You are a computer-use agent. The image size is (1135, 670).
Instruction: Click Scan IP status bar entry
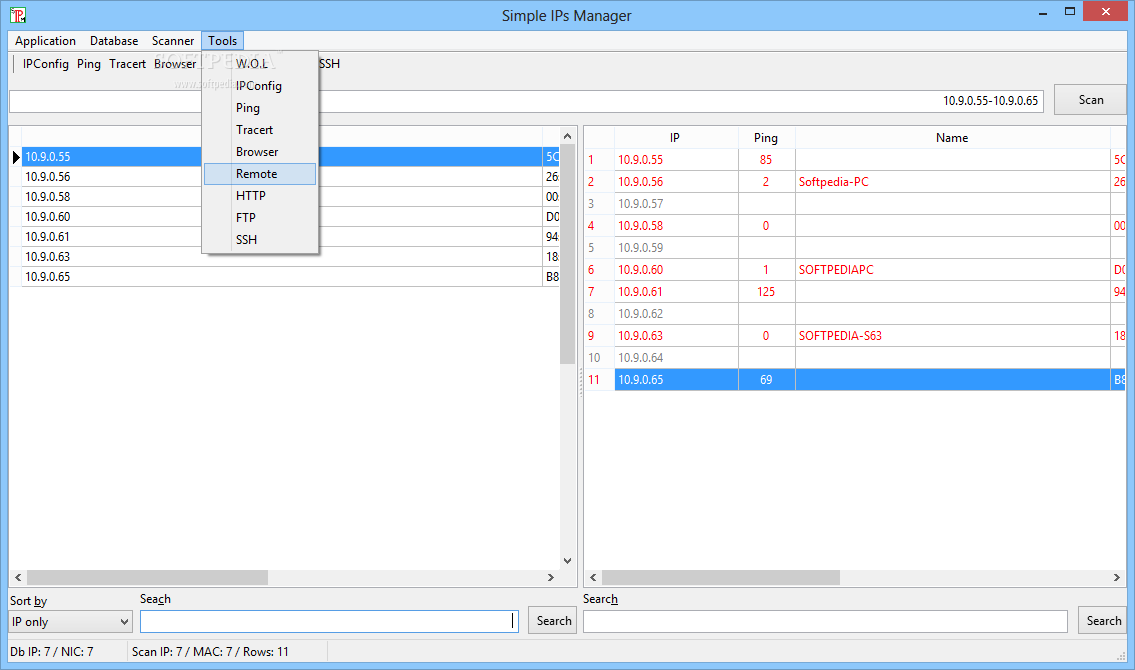[x=210, y=652]
